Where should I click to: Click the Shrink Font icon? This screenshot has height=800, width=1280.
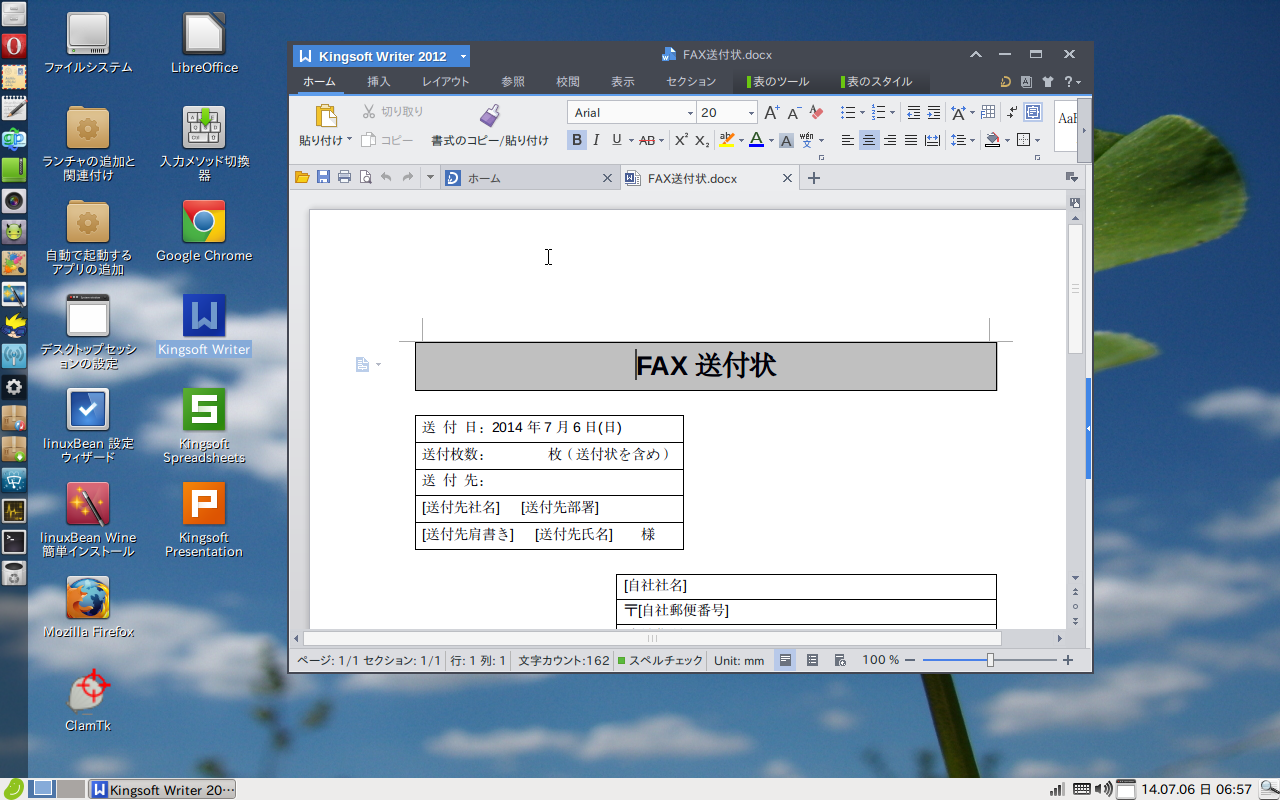coord(794,113)
